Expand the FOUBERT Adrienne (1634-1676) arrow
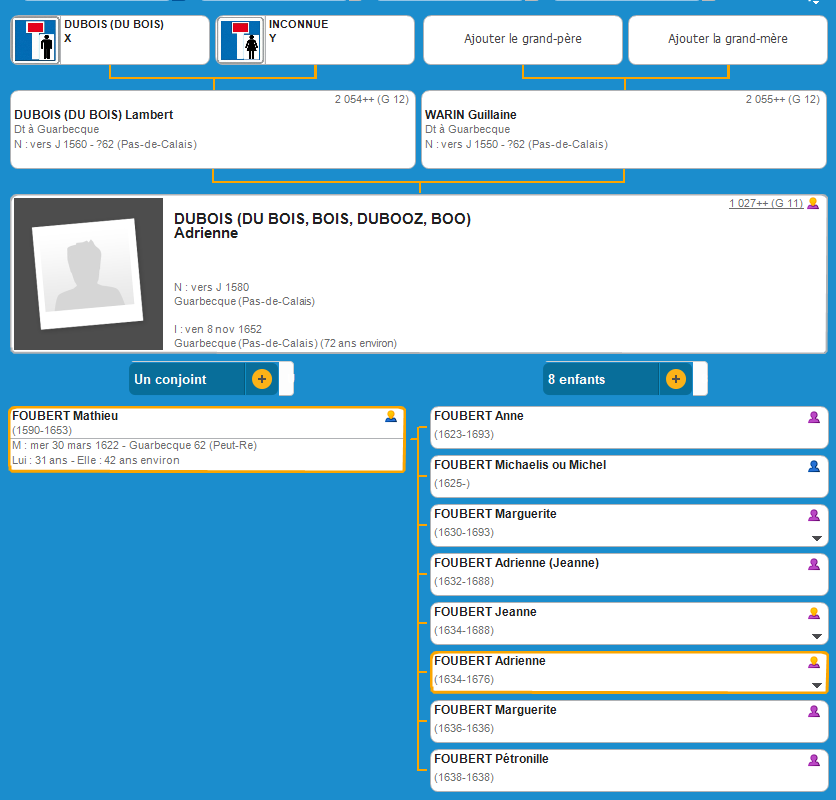Image resolution: width=836 pixels, height=800 pixels. coord(817,685)
